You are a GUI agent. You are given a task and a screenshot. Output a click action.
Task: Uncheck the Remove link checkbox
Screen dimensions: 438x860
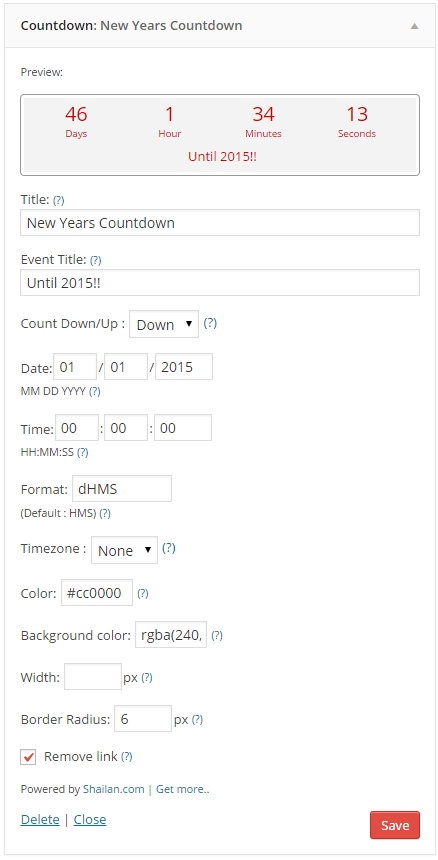tap(28, 757)
